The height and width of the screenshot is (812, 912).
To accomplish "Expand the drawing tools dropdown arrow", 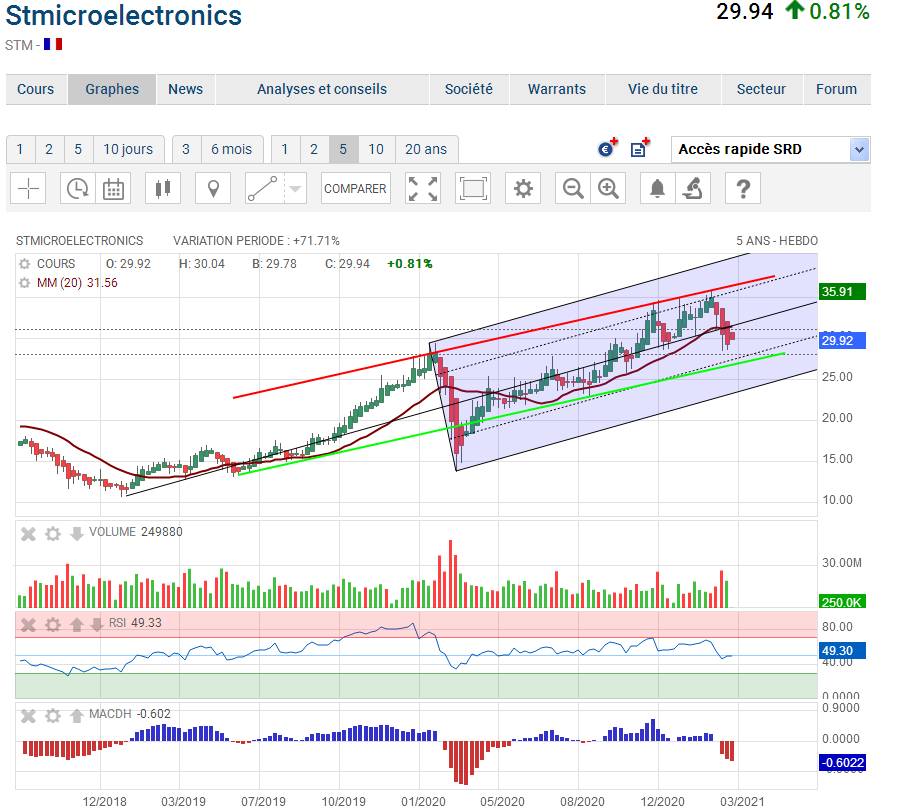I will (295, 188).
